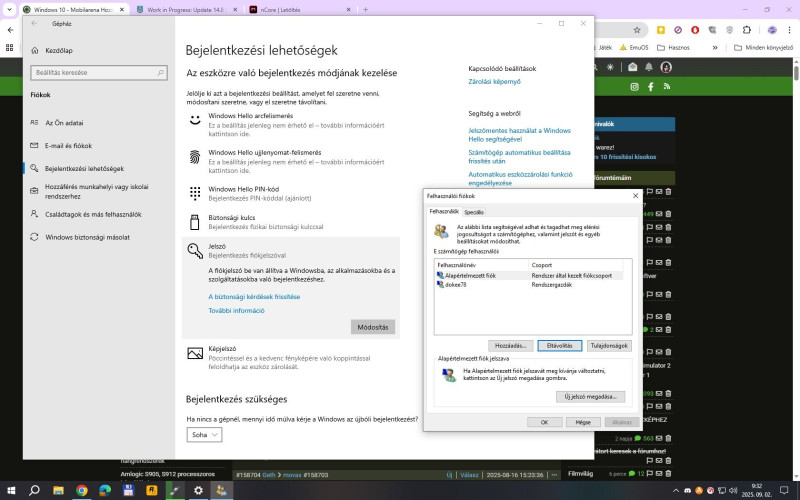Switch to the nCore Chrome tab

coord(300,9)
